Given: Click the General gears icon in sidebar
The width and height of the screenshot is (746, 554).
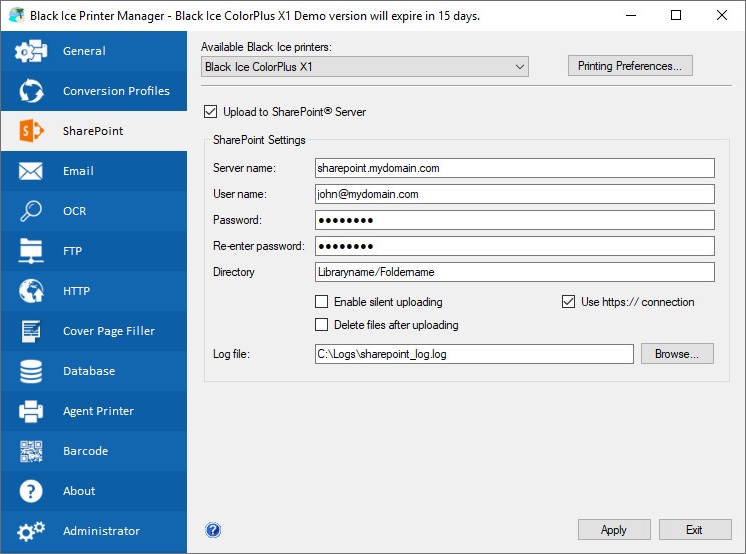Looking at the screenshot, I should (x=31, y=51).
